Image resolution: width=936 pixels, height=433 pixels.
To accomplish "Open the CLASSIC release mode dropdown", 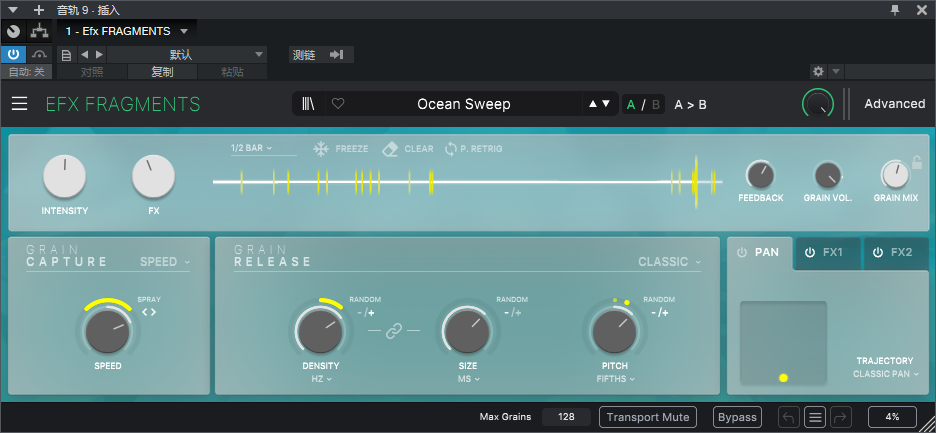I will 669,262.
